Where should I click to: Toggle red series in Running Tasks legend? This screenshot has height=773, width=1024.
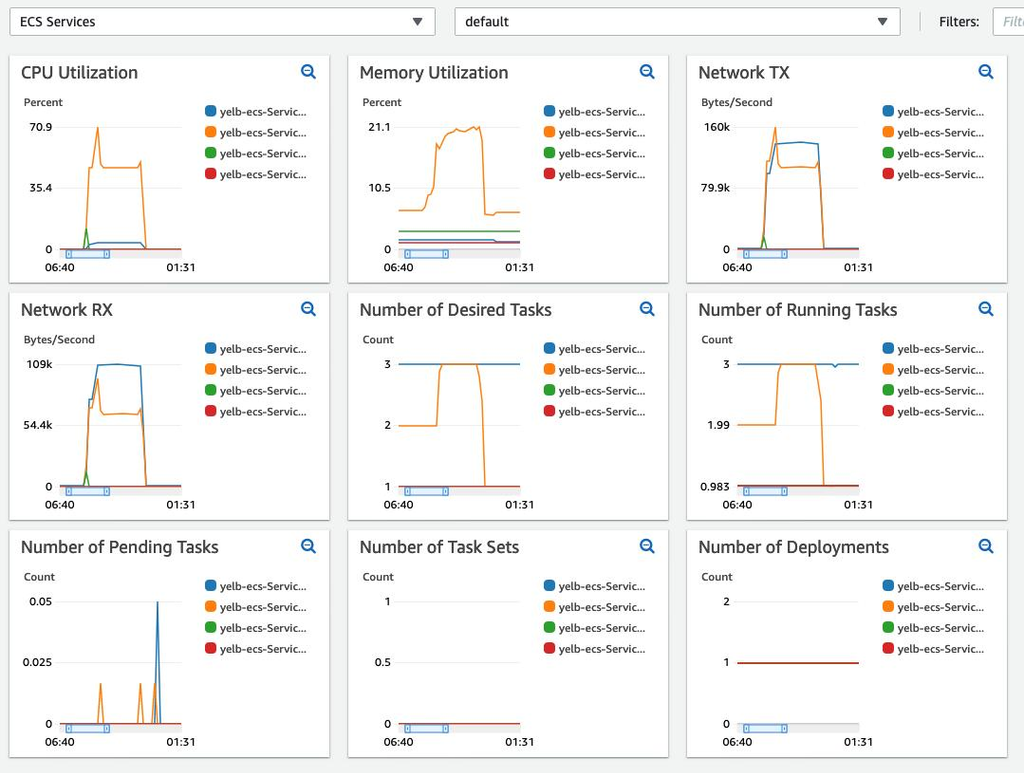tap(933, 411)
